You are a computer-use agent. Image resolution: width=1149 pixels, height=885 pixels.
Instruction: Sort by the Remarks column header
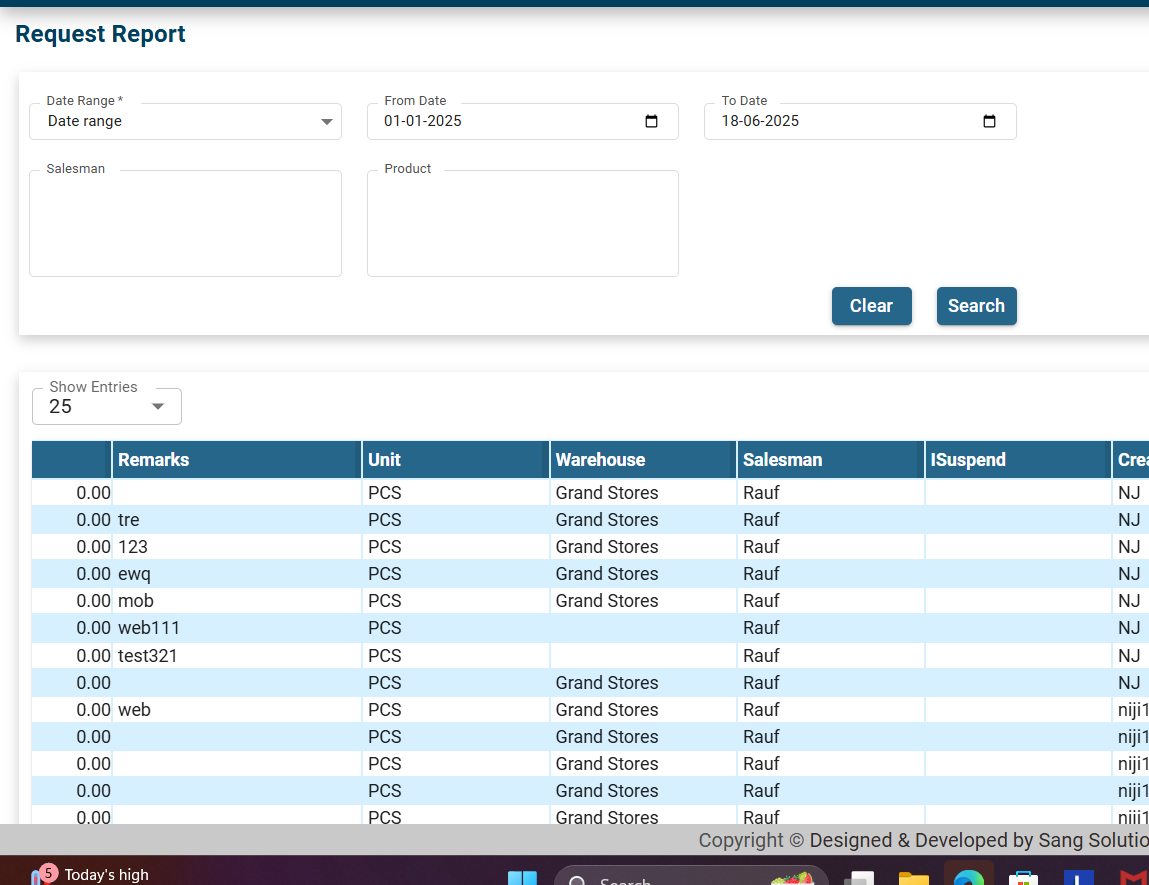154,460
